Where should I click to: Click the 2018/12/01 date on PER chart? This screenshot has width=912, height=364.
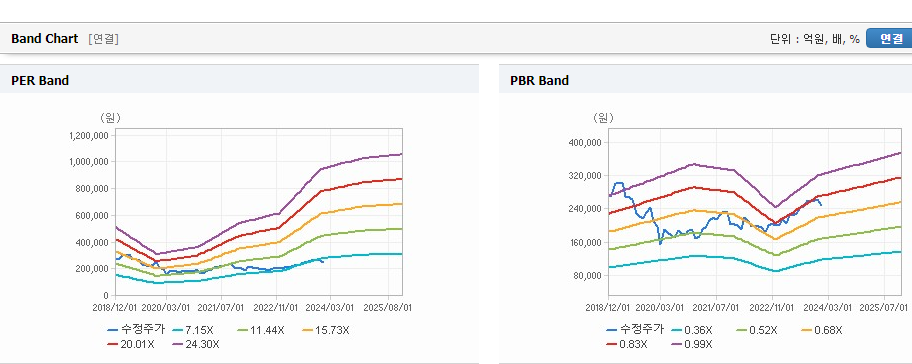(x=115, y=307)
